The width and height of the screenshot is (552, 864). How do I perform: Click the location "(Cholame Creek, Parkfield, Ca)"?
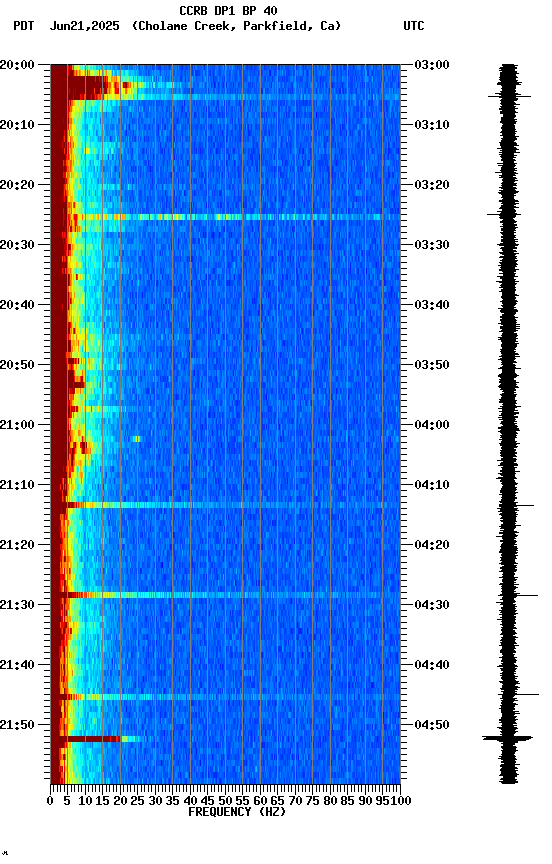(236, 26)
